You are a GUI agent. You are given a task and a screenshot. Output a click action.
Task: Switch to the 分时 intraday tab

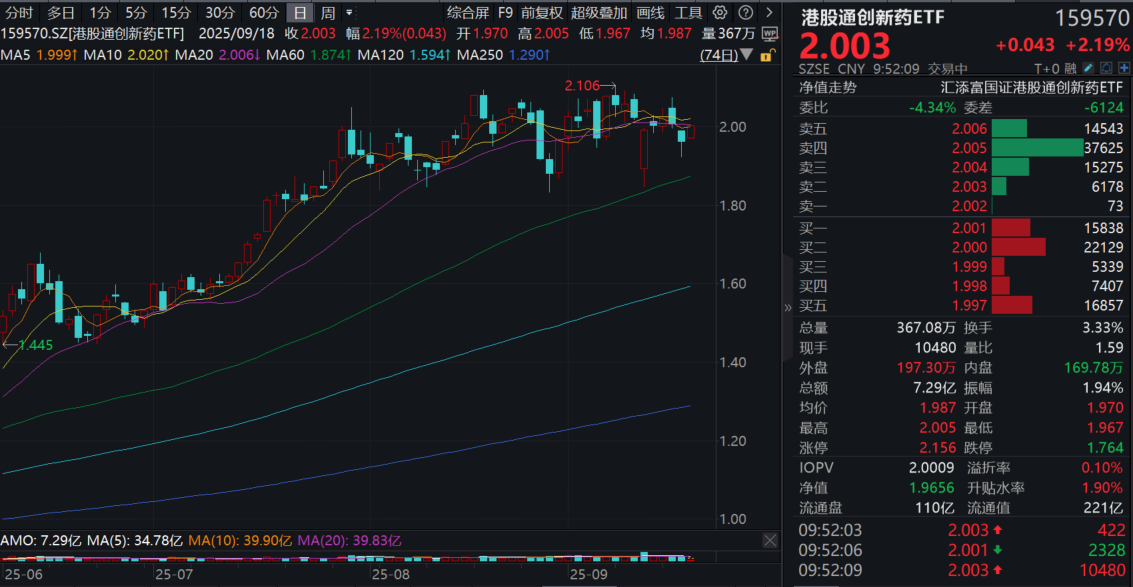(x=20, y=12)
